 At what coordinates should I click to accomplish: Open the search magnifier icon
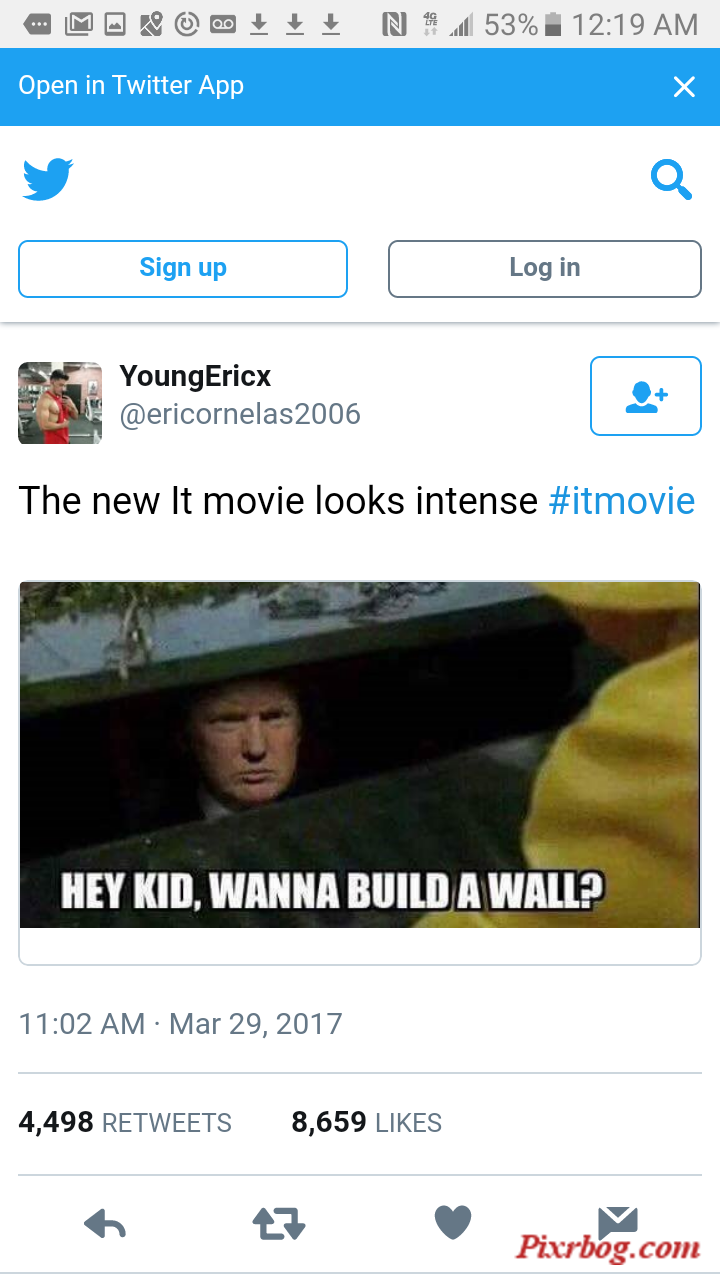point(671,181)
